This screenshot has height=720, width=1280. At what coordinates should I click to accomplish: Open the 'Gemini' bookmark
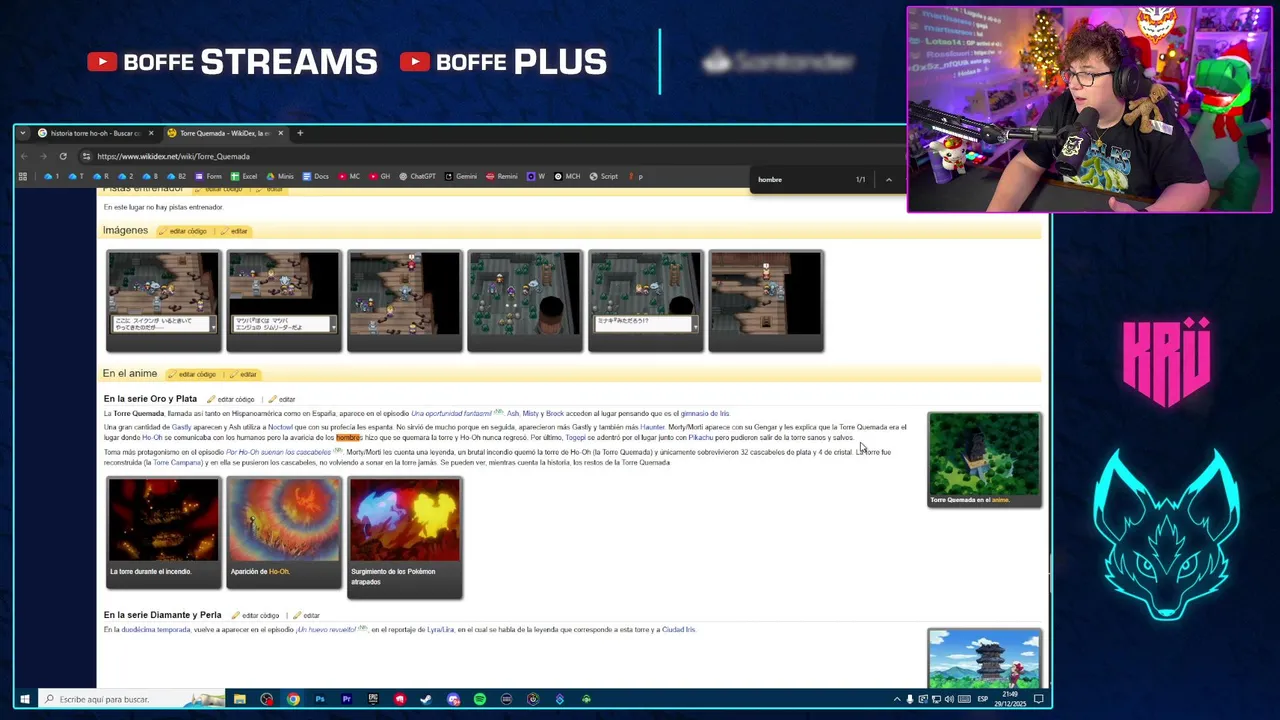point(461,176)
